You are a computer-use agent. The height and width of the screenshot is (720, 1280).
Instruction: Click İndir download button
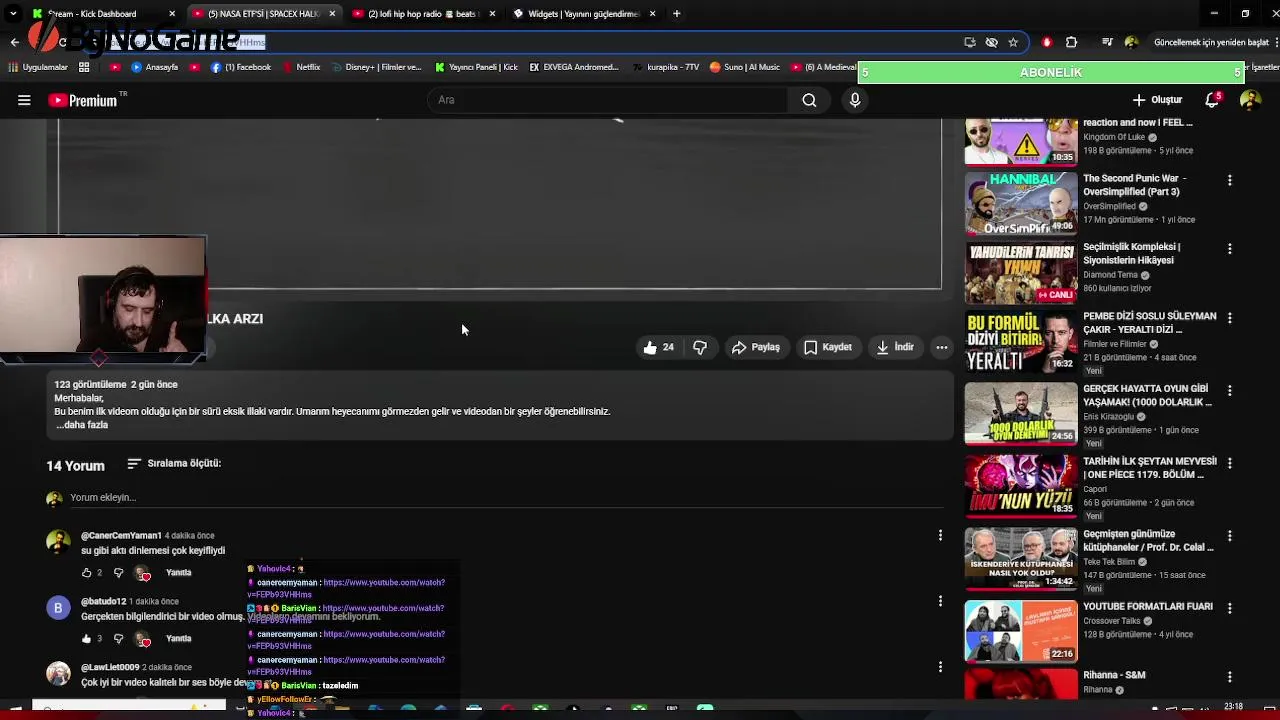tap(895, 347)
